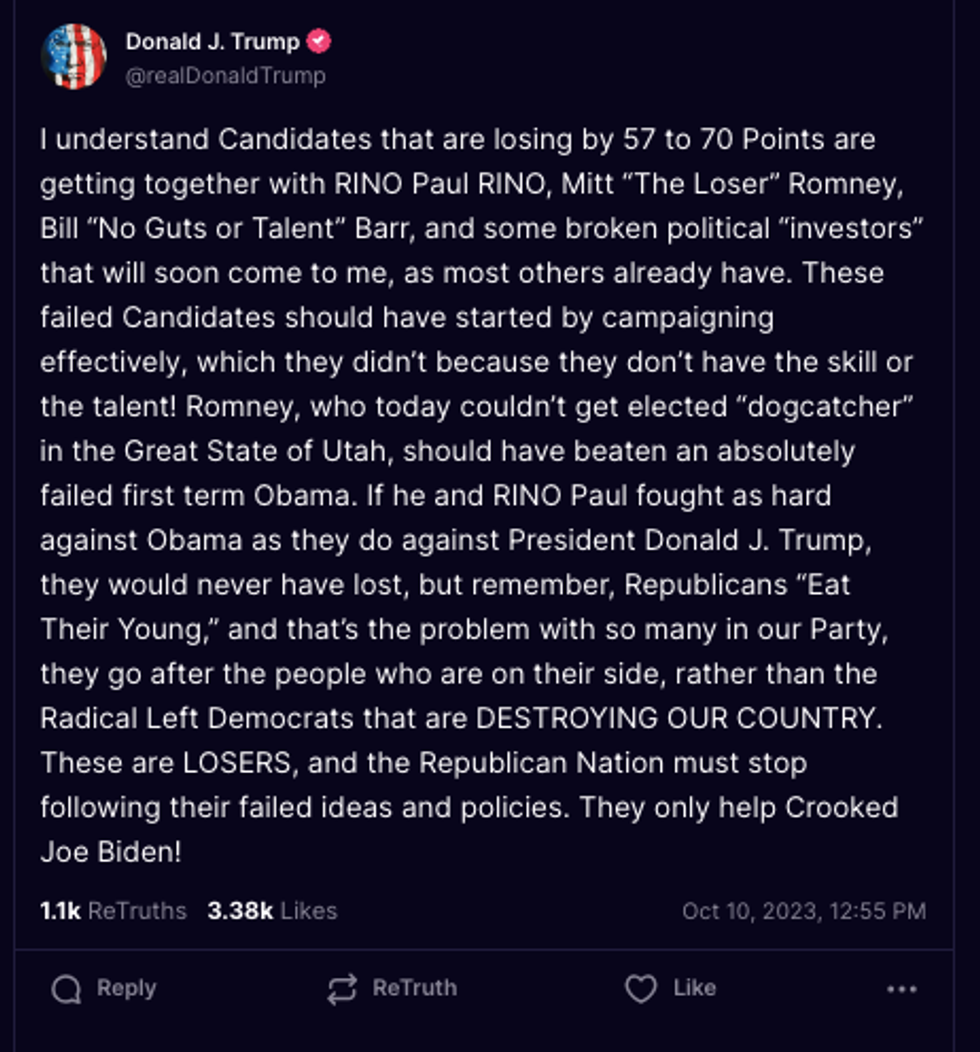Click the Reply speech bubble icon

pos(67,989)
